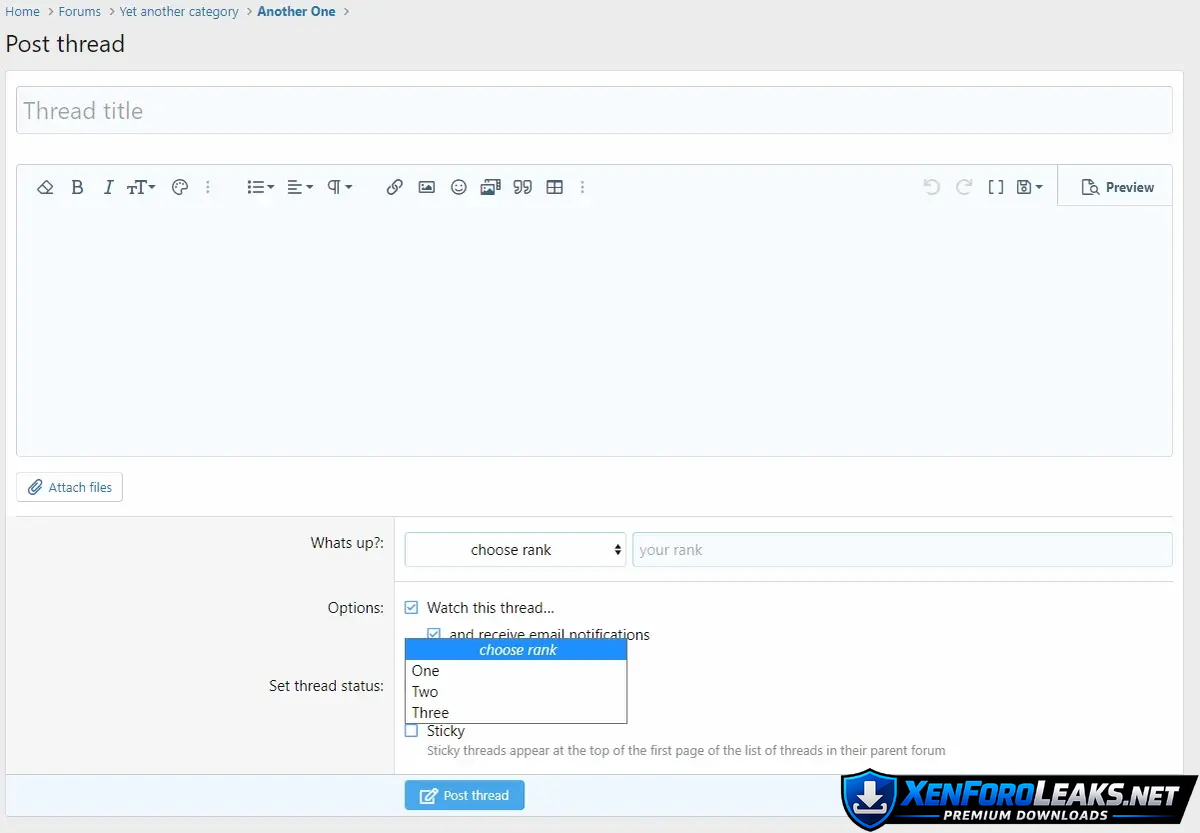The height and width of the screenshot is (833, 1200).
Task: Enable the Sticky thread checkbox
Action: point(411,731)
